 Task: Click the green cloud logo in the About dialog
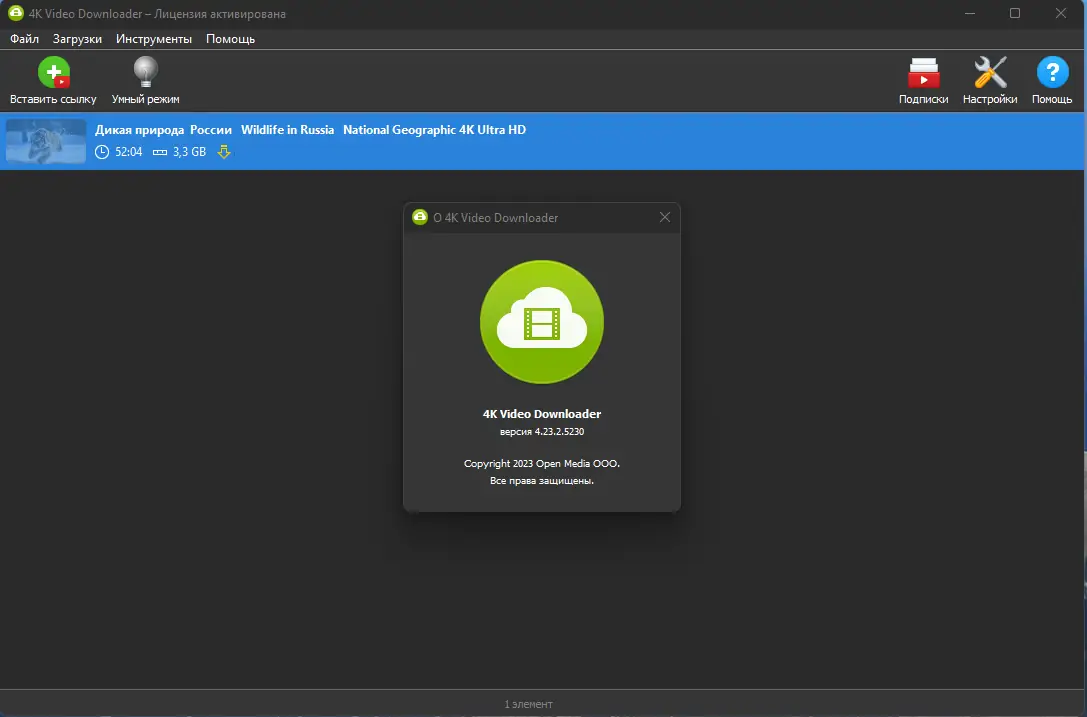pyautogui.click(x=541, y=322)
